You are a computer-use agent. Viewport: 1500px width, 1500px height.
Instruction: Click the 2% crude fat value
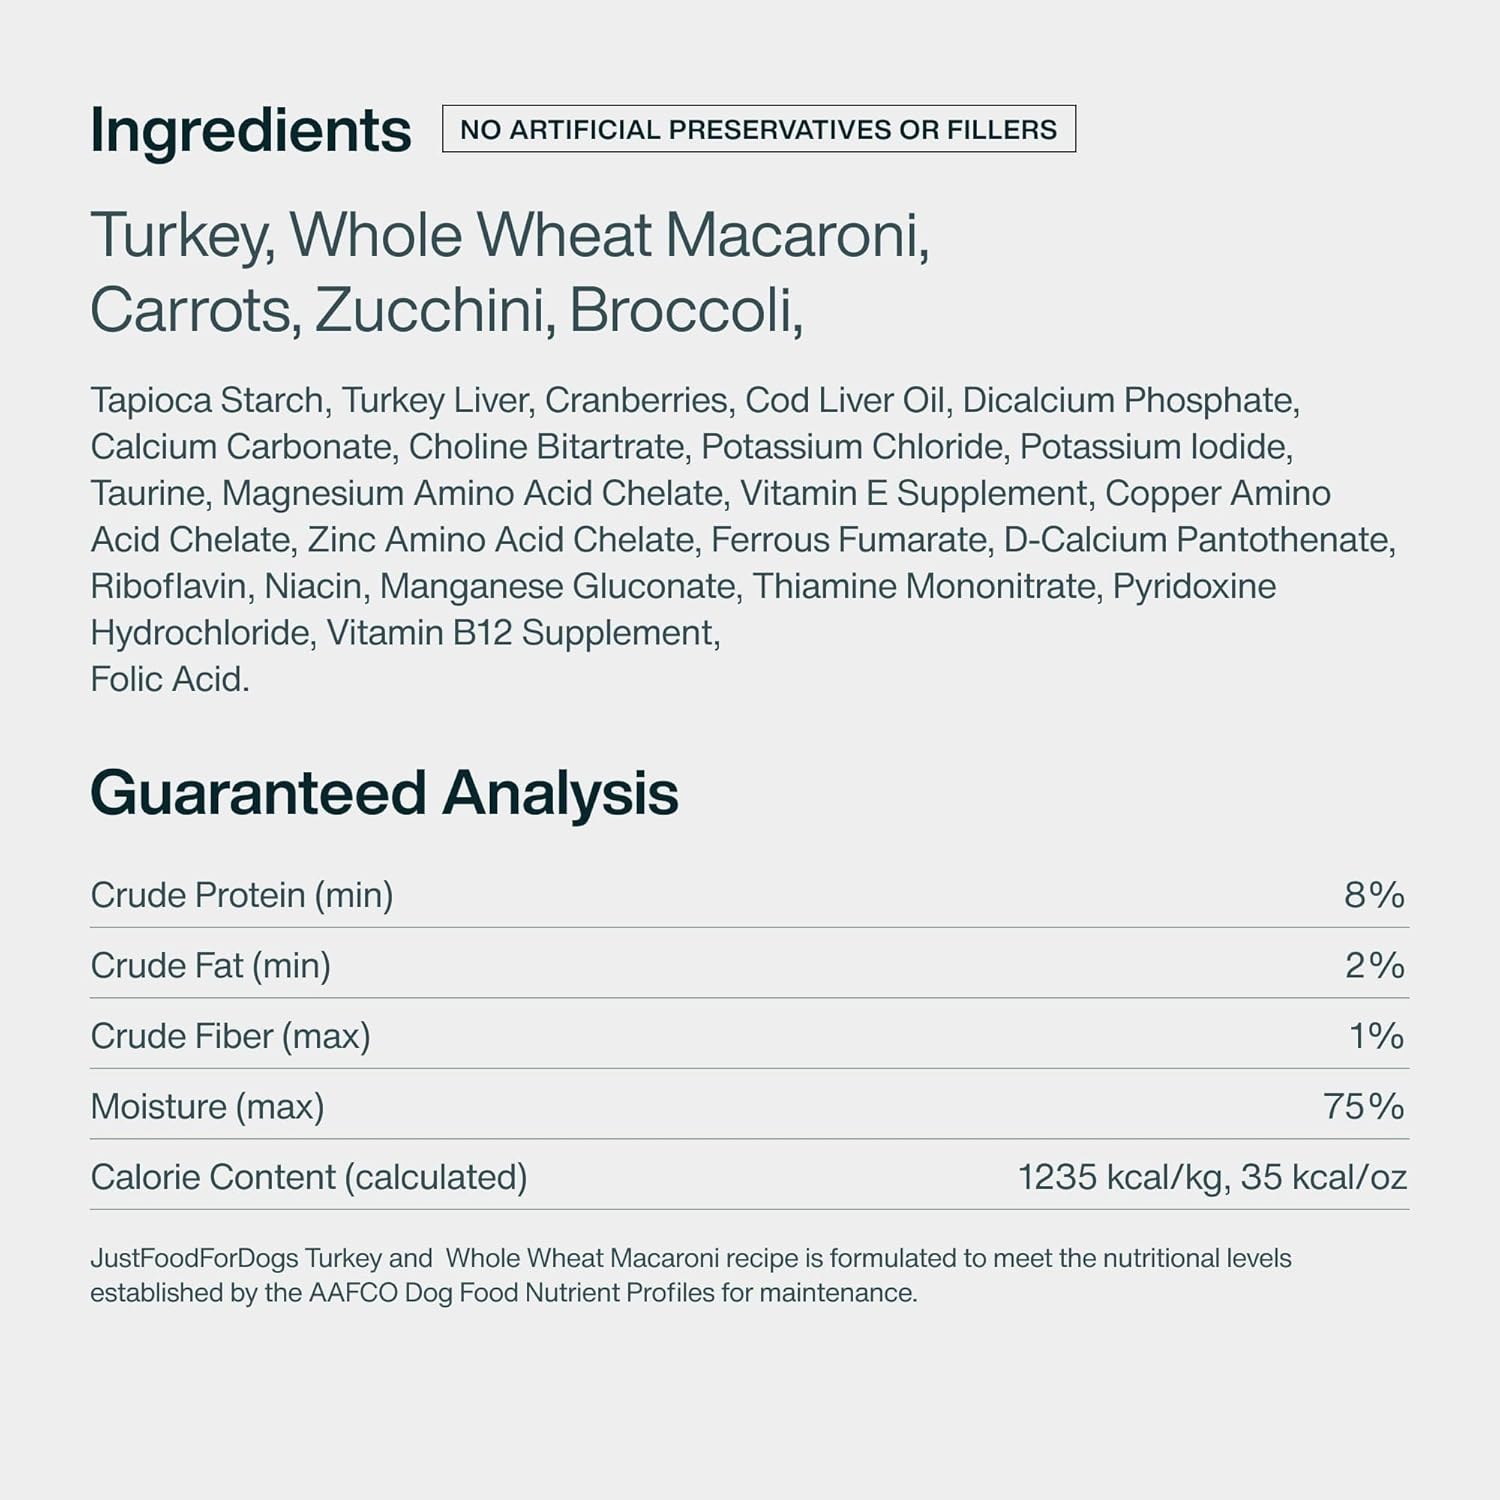(x=1374, y=966)
